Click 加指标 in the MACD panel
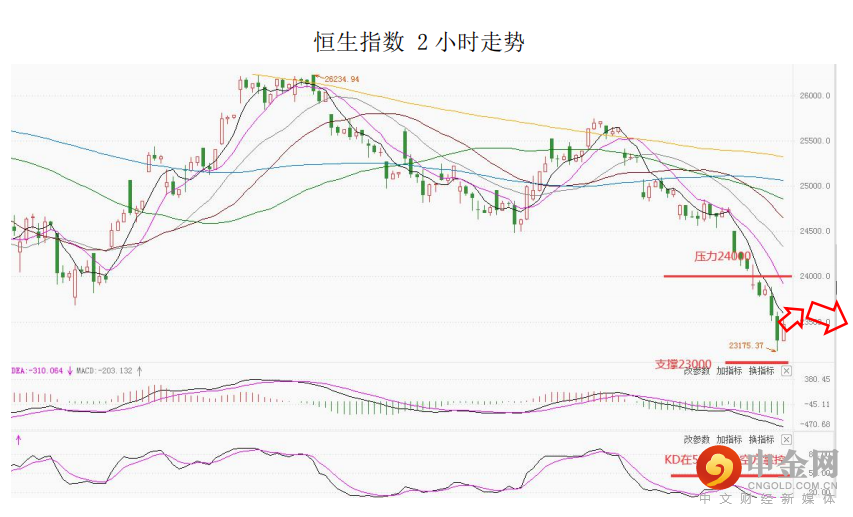 (729, 371)
